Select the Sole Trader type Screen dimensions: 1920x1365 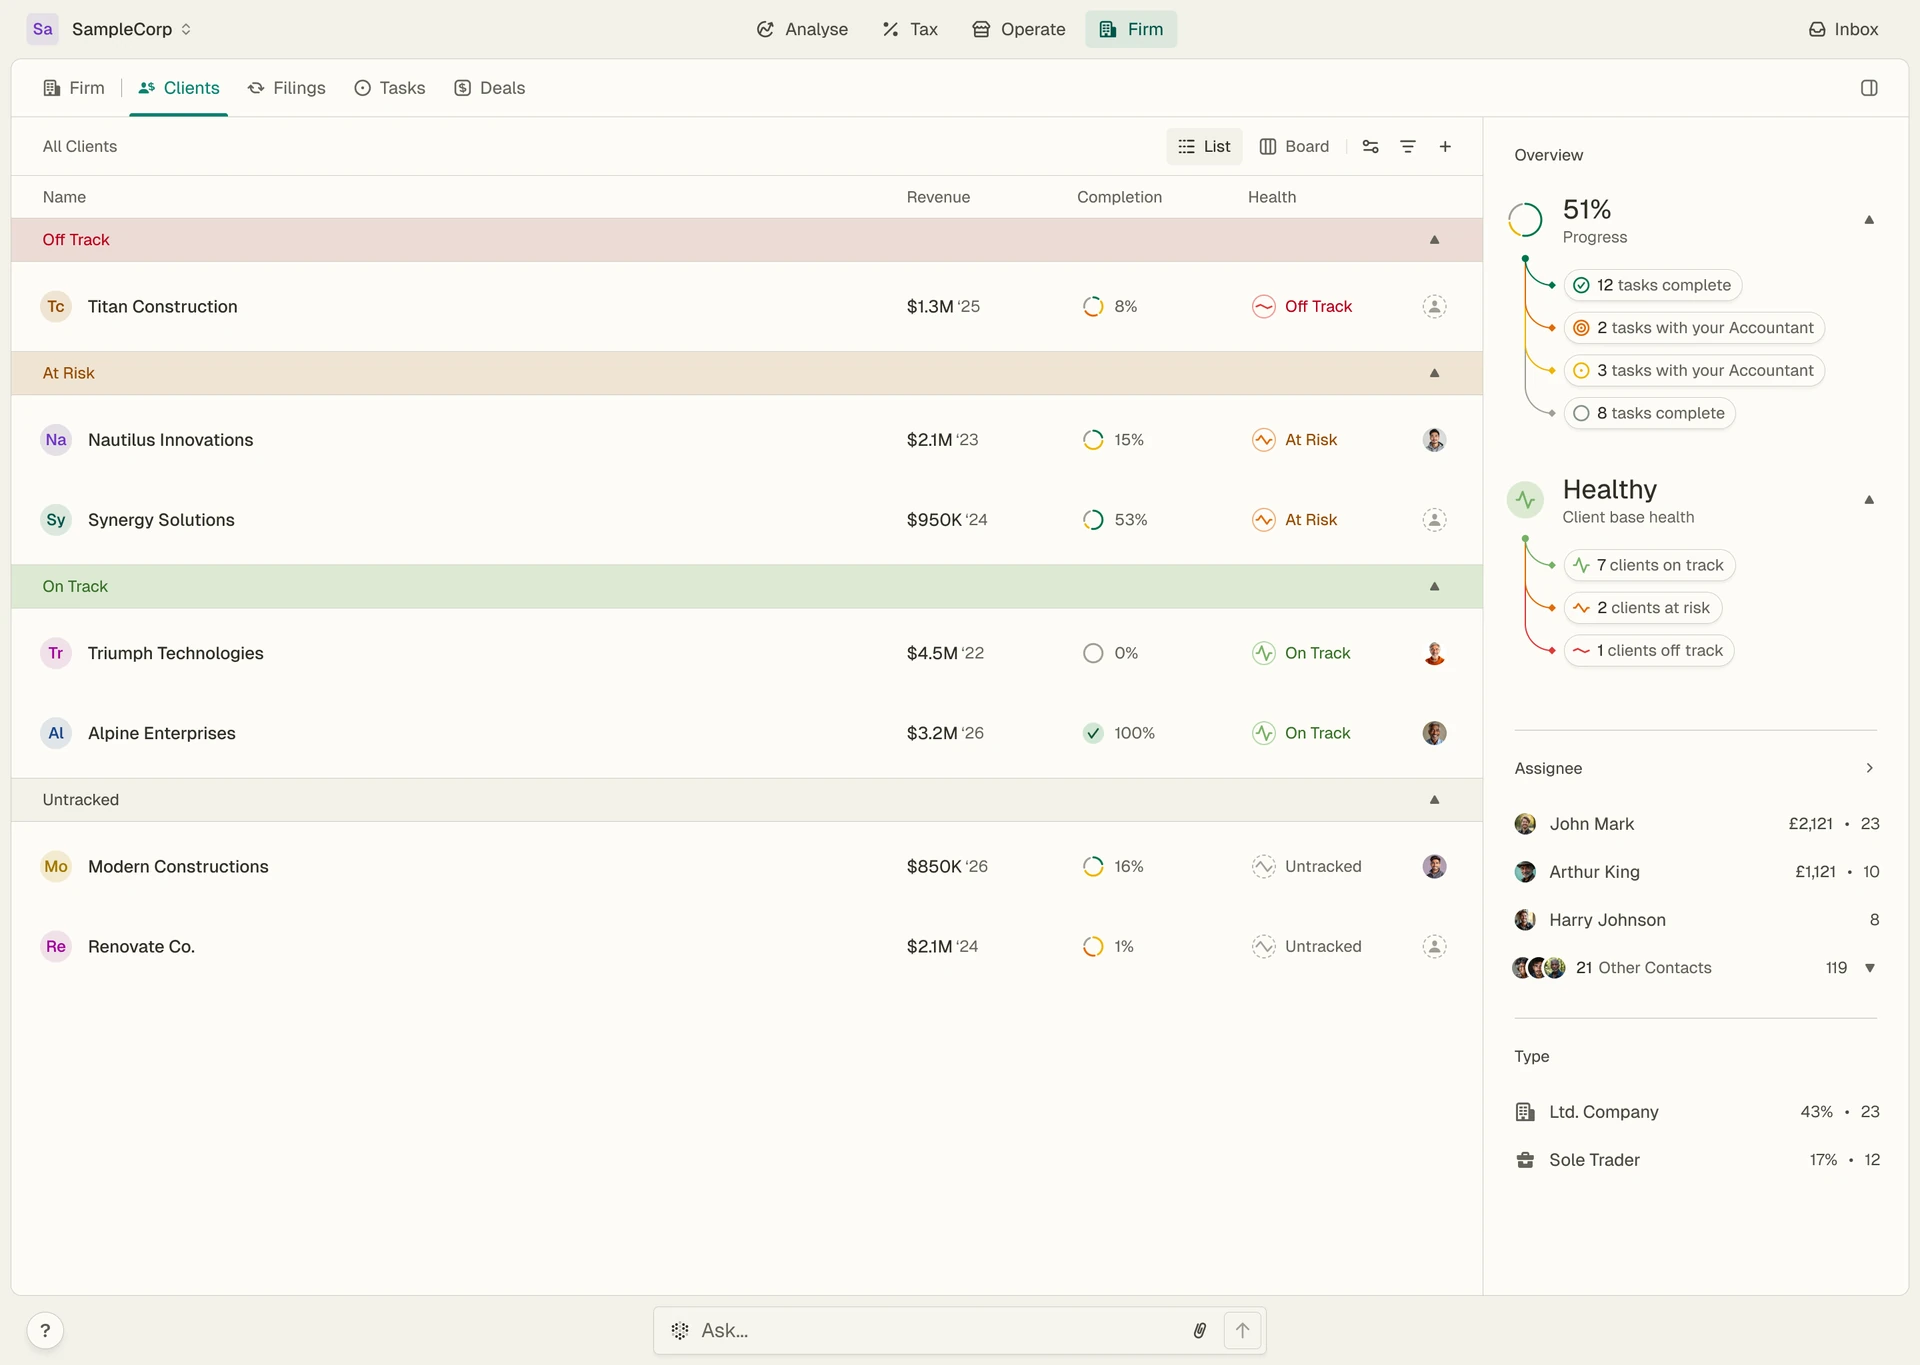pos(1697,1160)
